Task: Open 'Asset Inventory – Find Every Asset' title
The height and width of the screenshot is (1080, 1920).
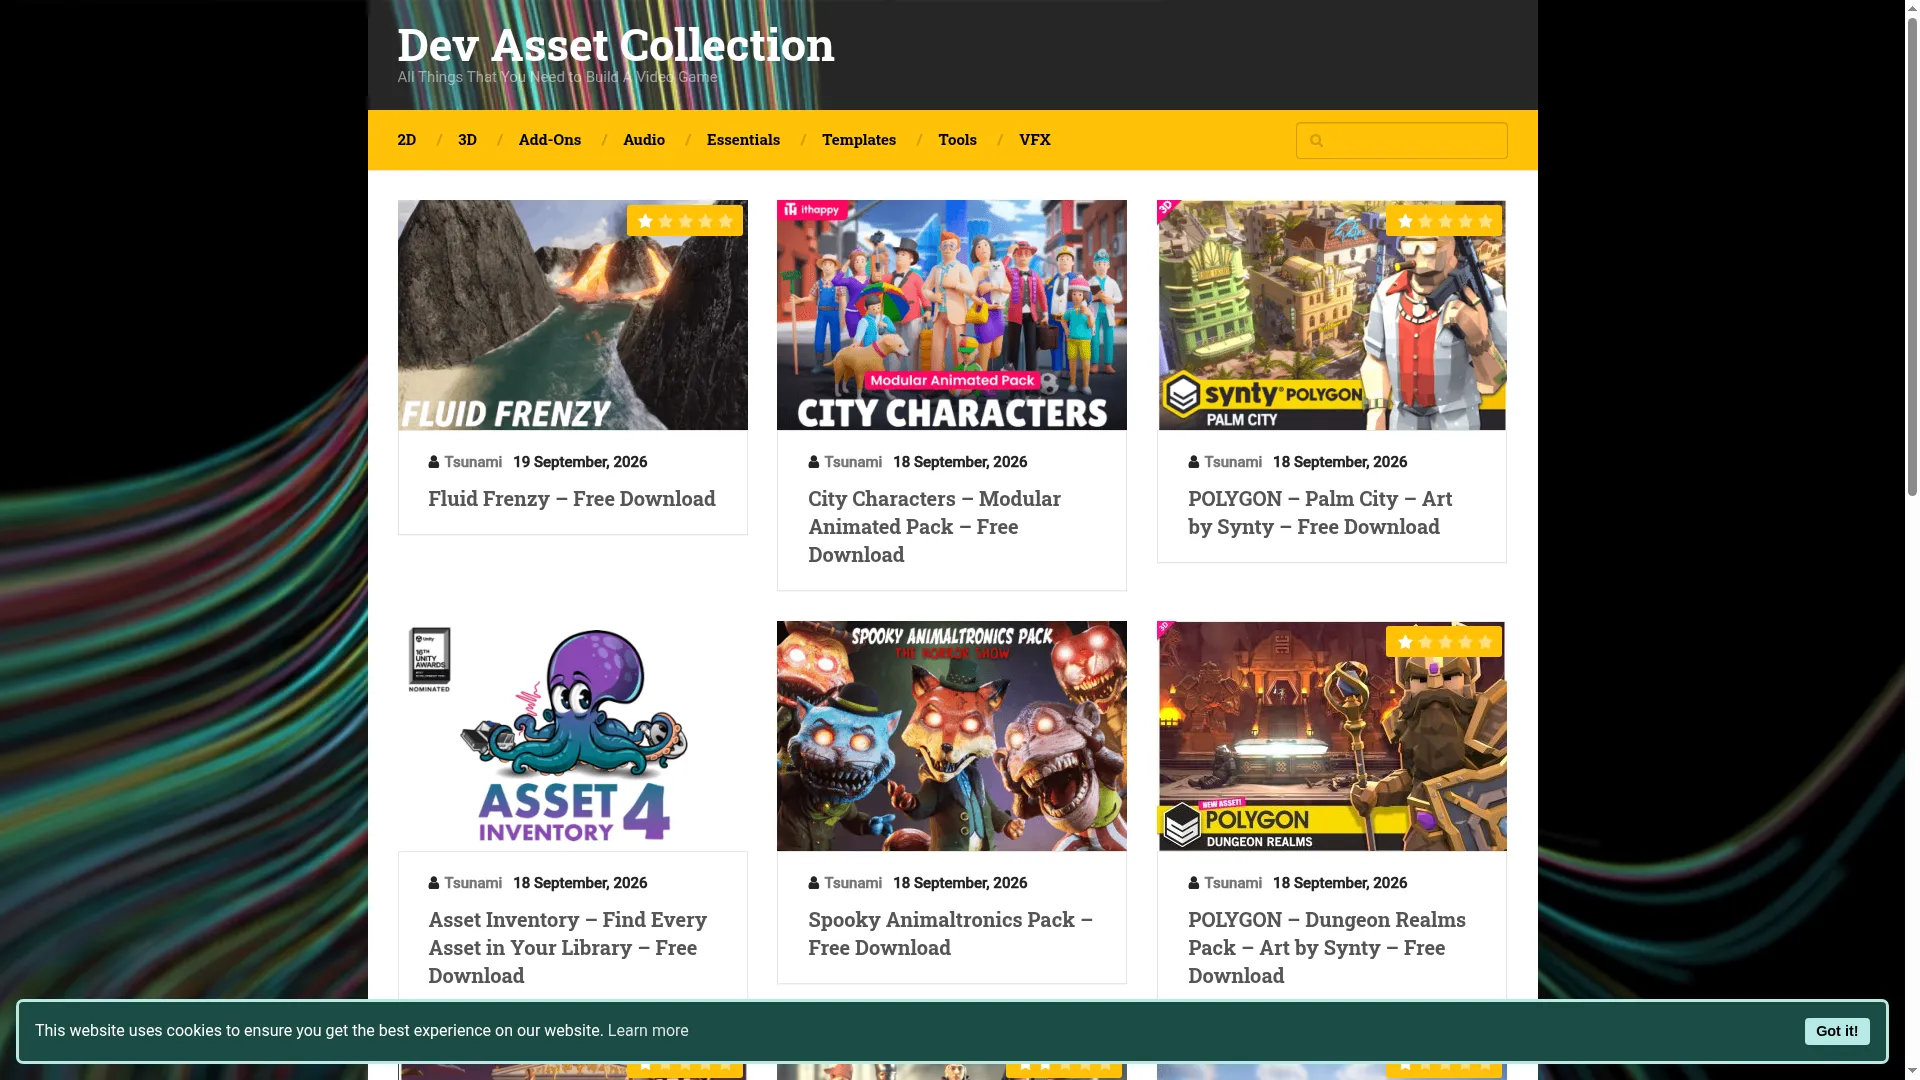Action: click(x=567, y=947)
